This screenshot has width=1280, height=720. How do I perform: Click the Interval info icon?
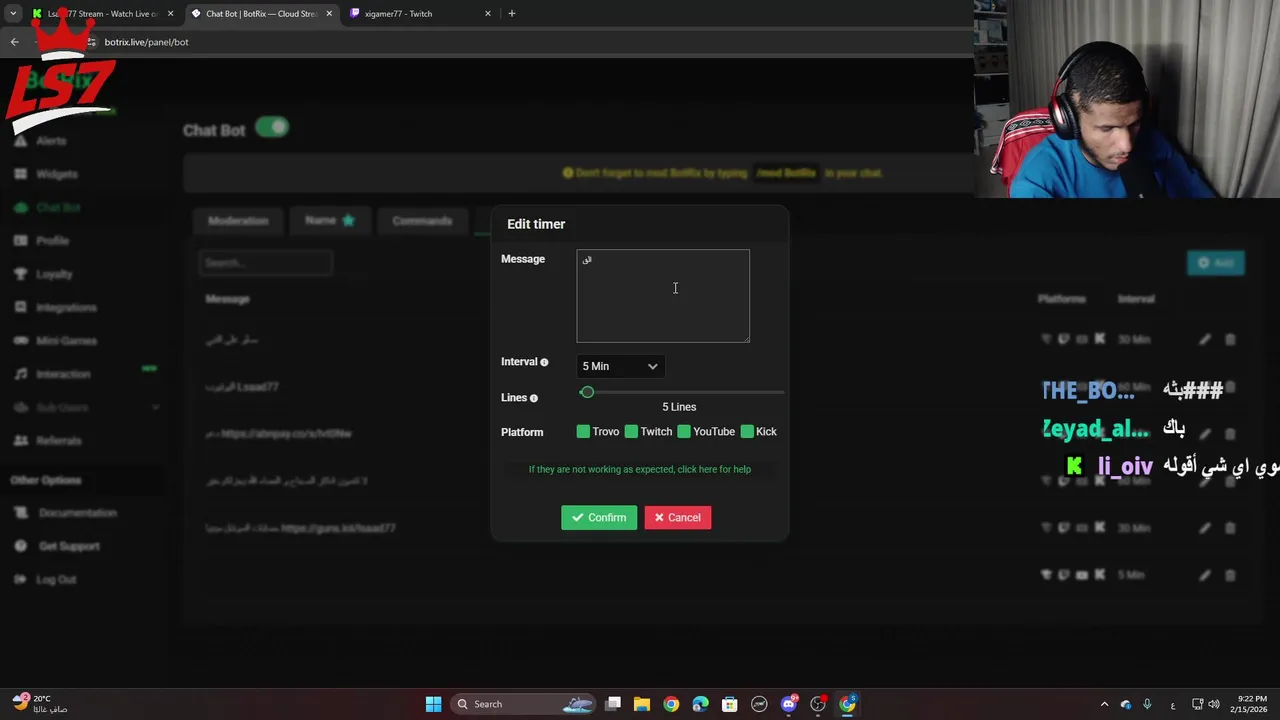click(544, 362)
